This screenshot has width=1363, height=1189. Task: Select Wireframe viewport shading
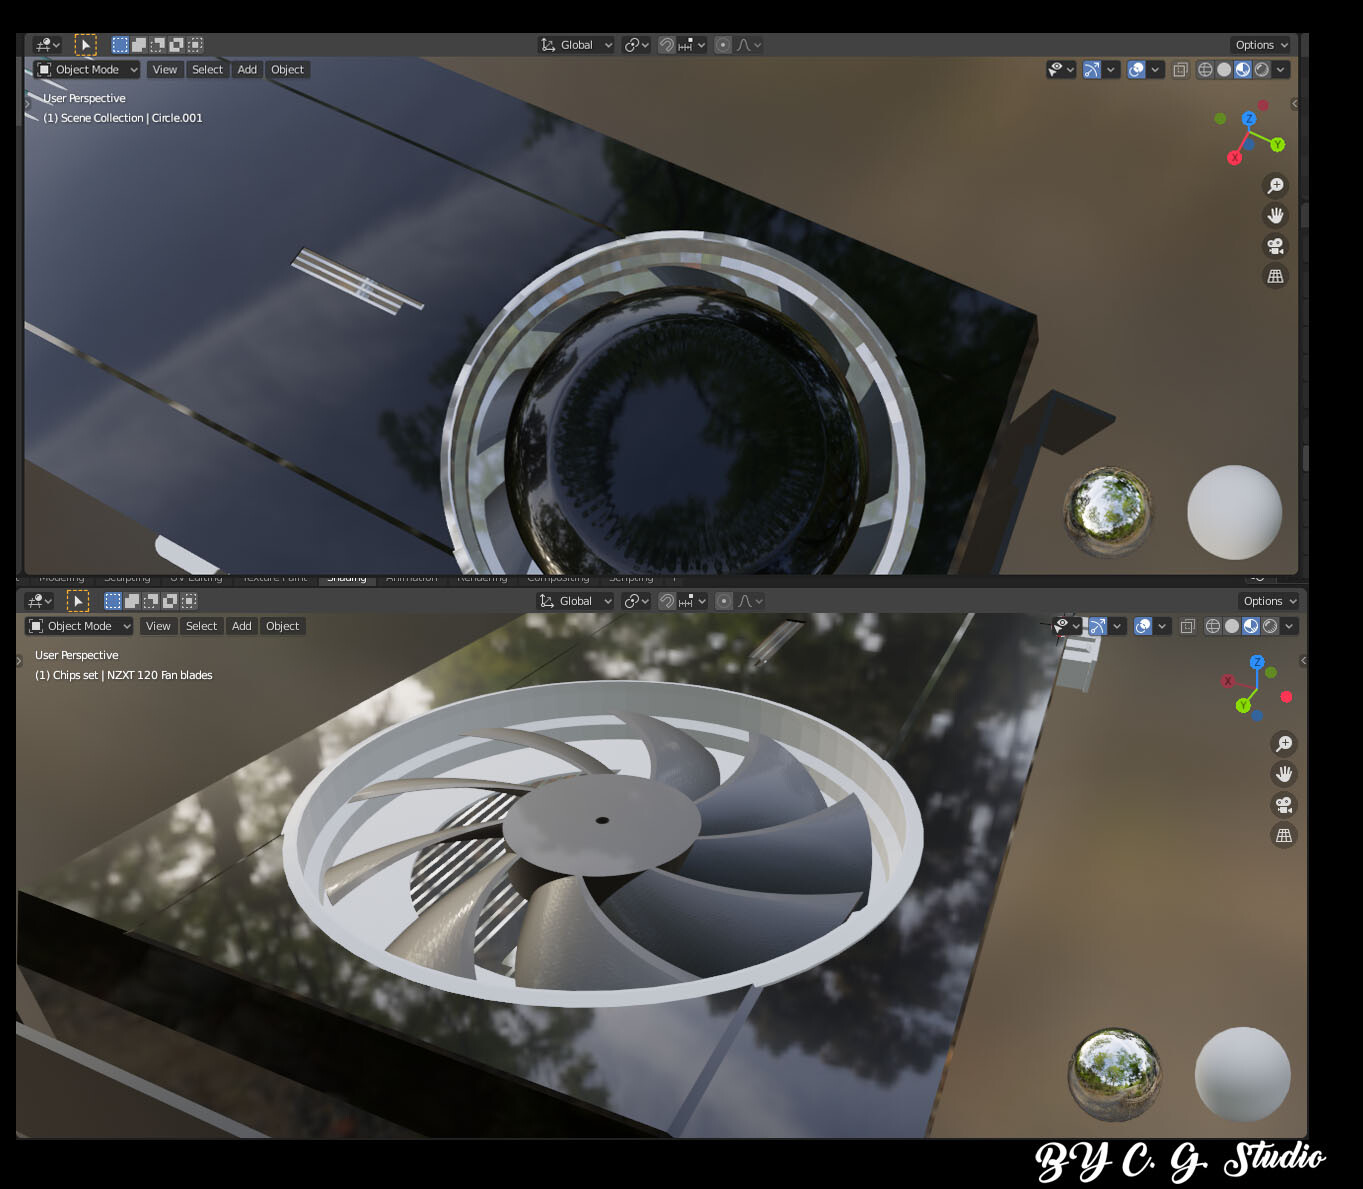tap(1204, 69)
